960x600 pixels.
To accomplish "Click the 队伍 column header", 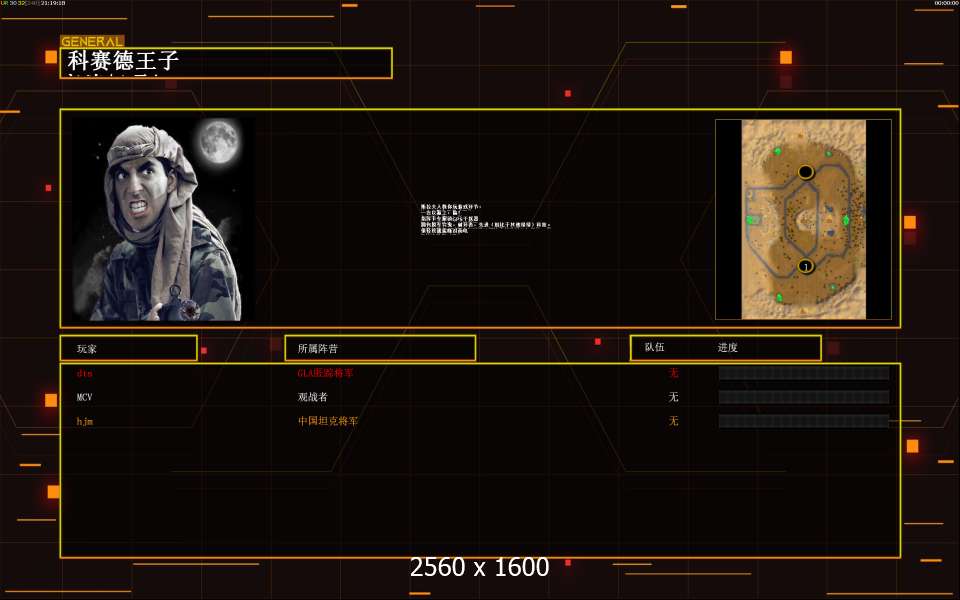I will click(654, 347).
